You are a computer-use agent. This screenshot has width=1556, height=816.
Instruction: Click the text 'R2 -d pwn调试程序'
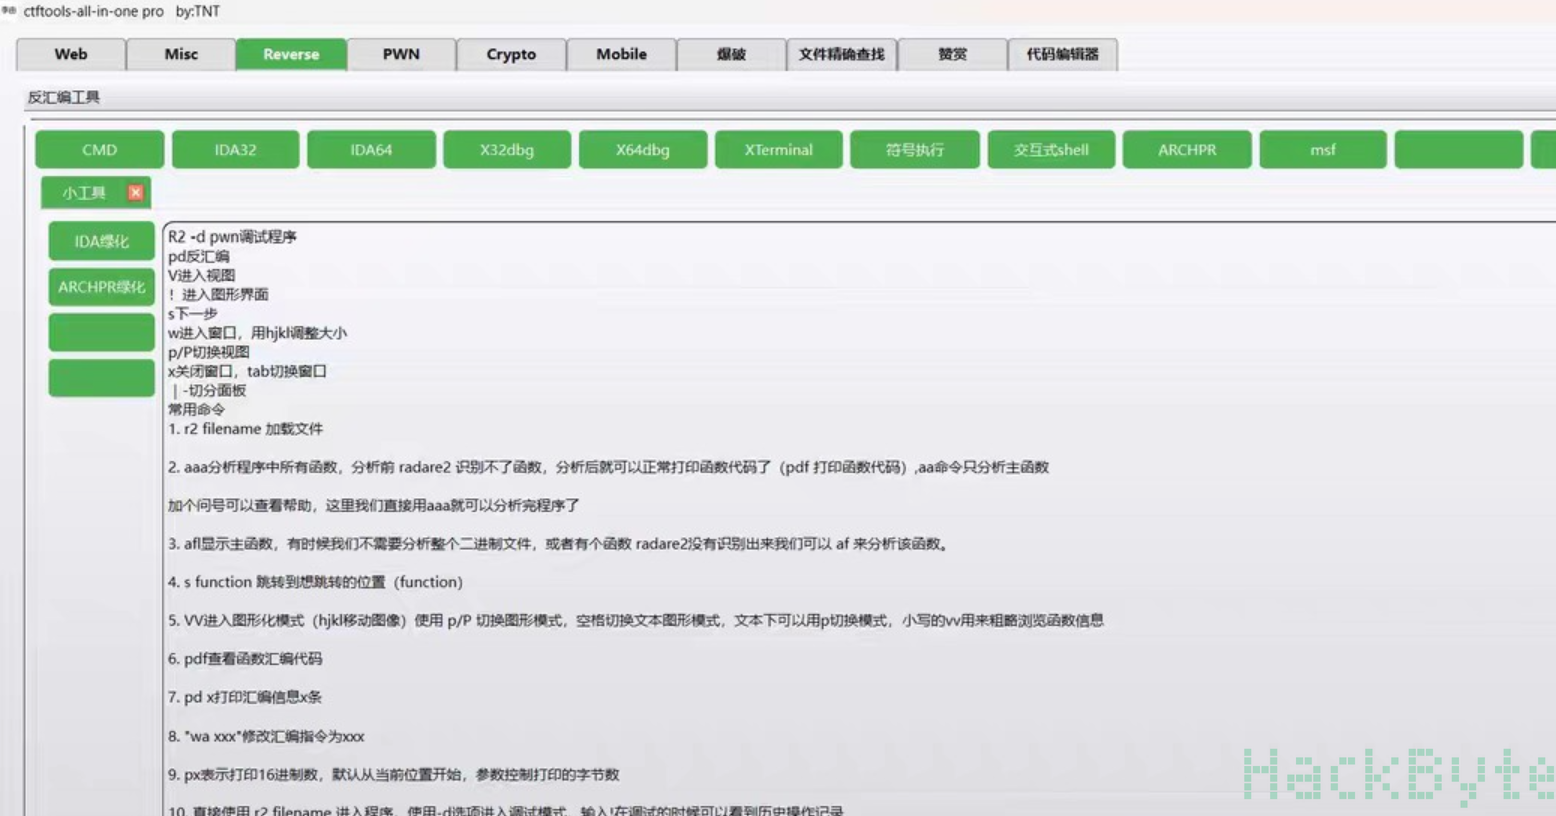click(x=232, y=237)
